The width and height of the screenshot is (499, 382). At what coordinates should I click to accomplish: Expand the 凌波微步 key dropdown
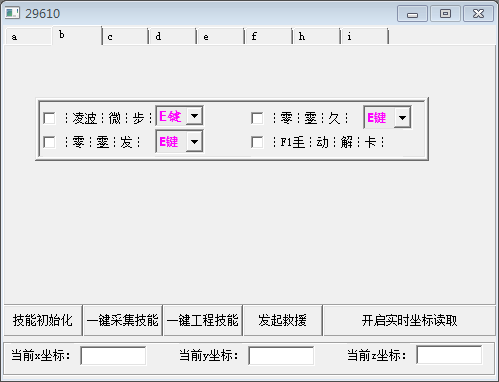pos(194,116)
